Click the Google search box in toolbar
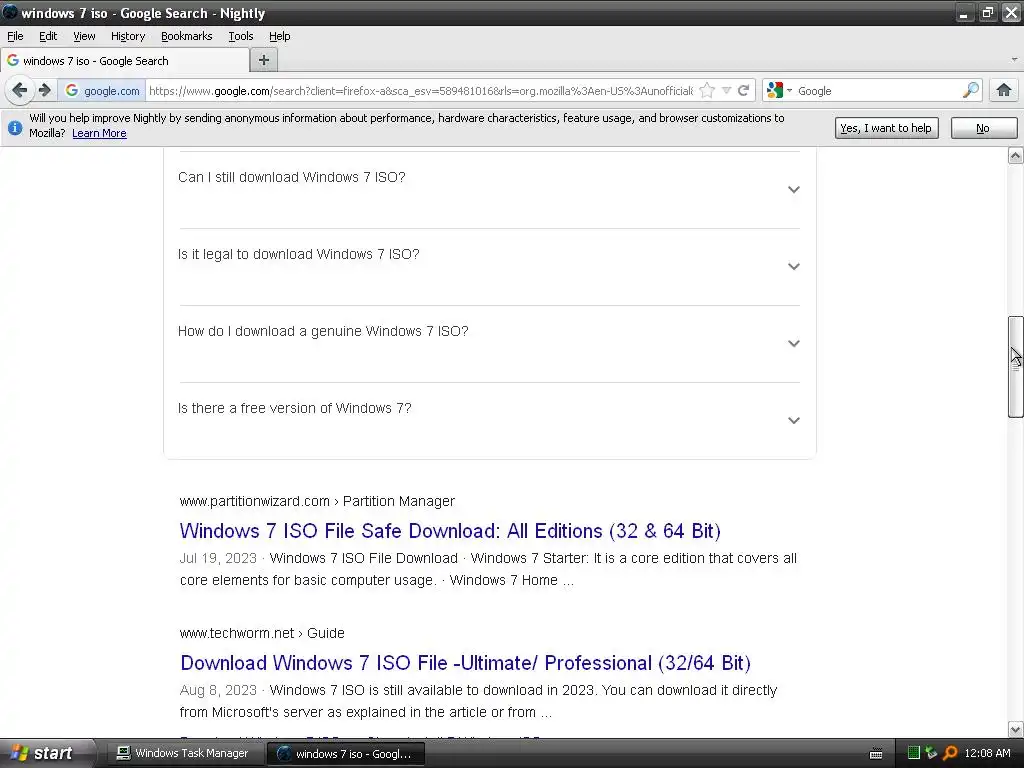The height and width of the screenshot is (768, 1024). [877, 91]
